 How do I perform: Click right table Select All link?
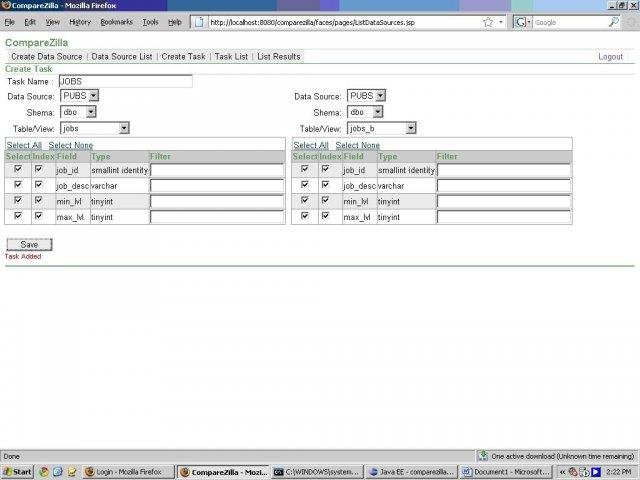(311, 145)
